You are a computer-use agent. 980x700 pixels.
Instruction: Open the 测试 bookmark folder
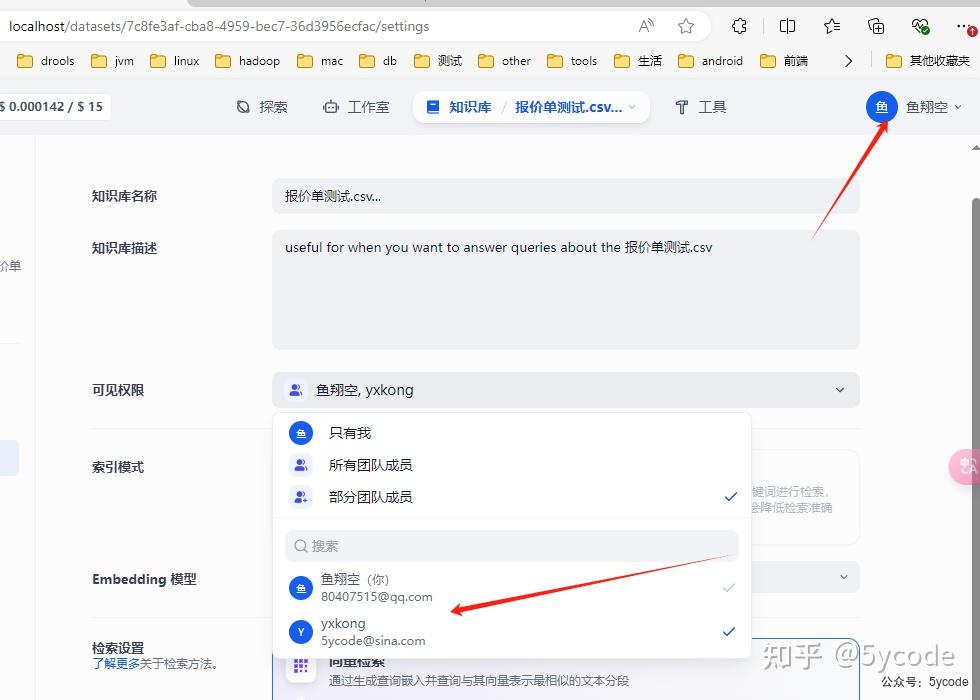click(x=438, y=61)
